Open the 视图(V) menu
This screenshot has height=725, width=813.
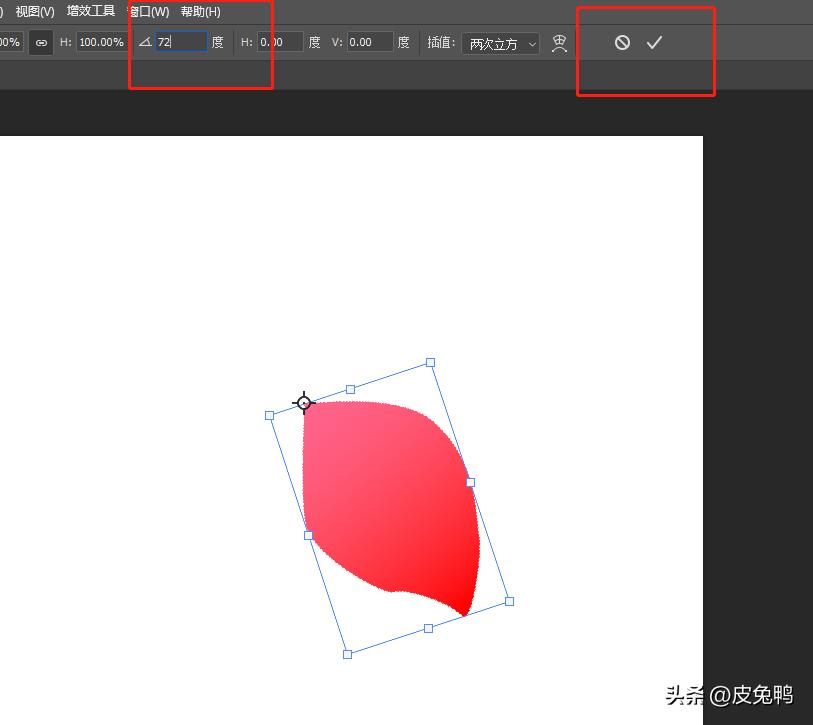(x=35, y=11)
